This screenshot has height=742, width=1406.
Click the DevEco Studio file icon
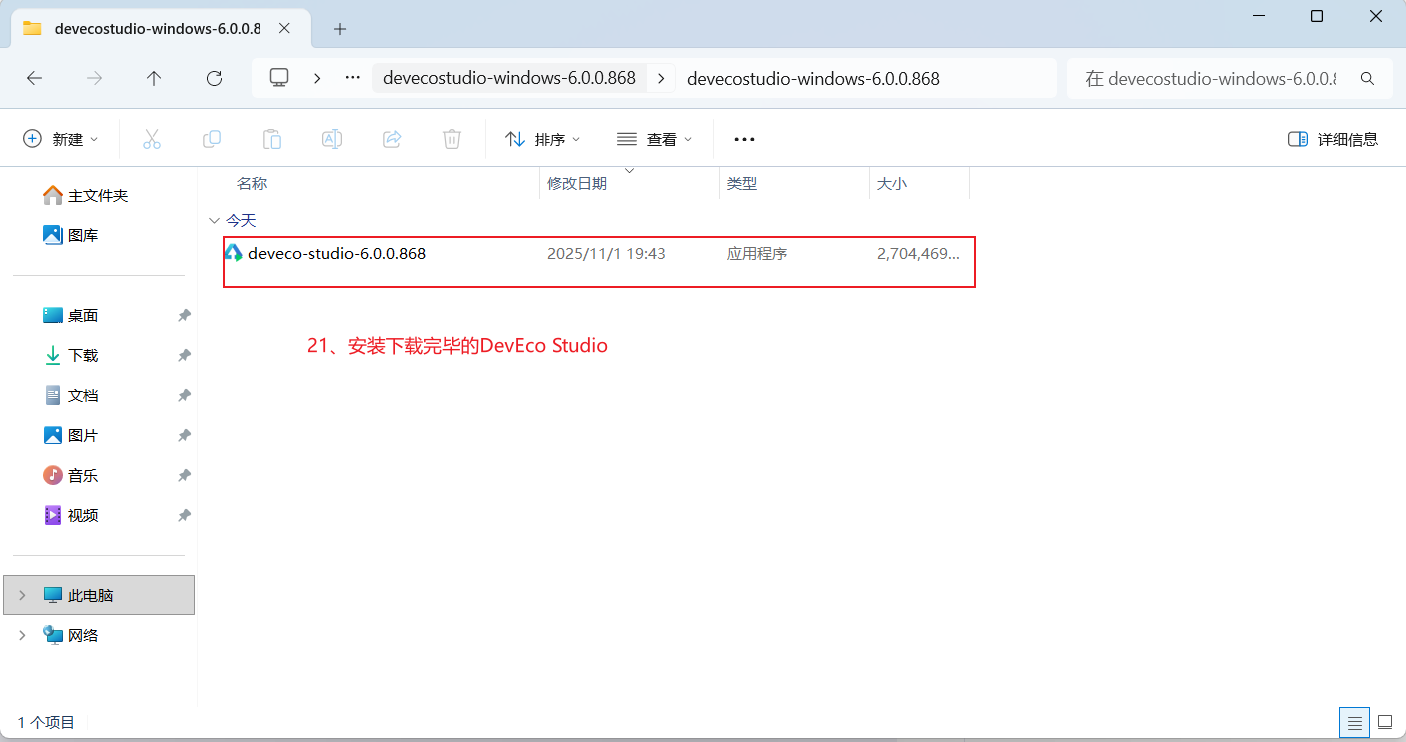pyautogui.click(x=234, y=253)
